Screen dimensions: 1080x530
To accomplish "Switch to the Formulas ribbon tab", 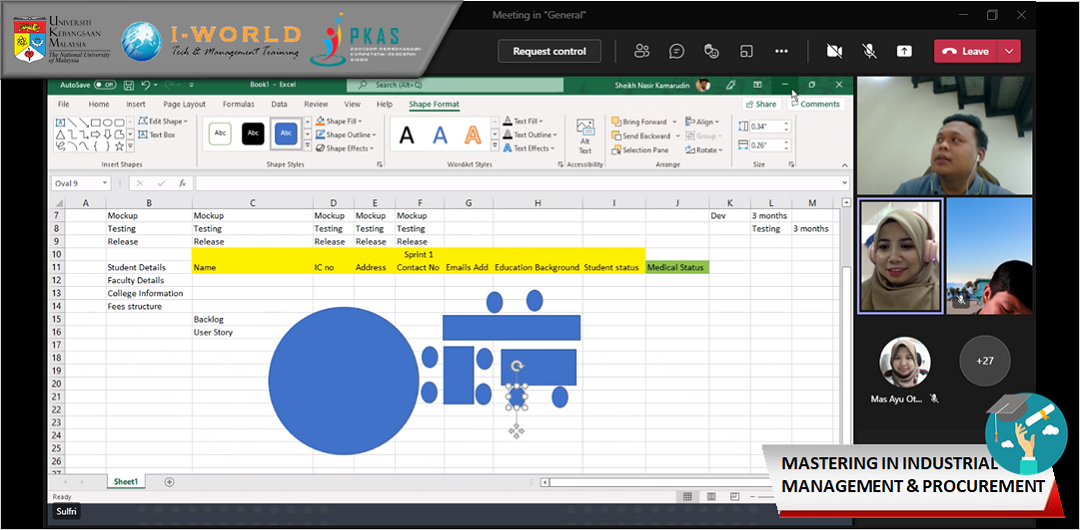I will [238, 104].
